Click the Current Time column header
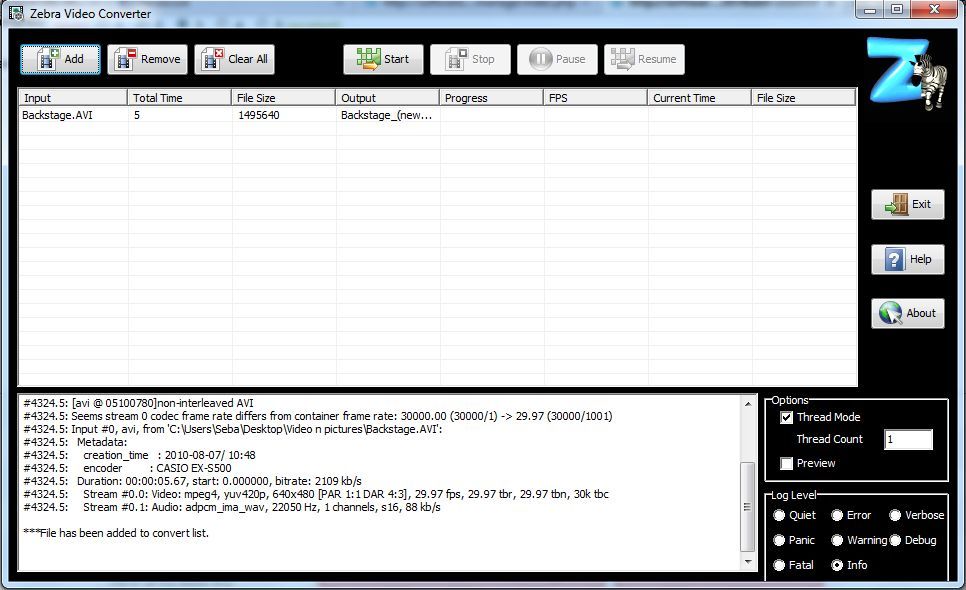 coord(699,98)
